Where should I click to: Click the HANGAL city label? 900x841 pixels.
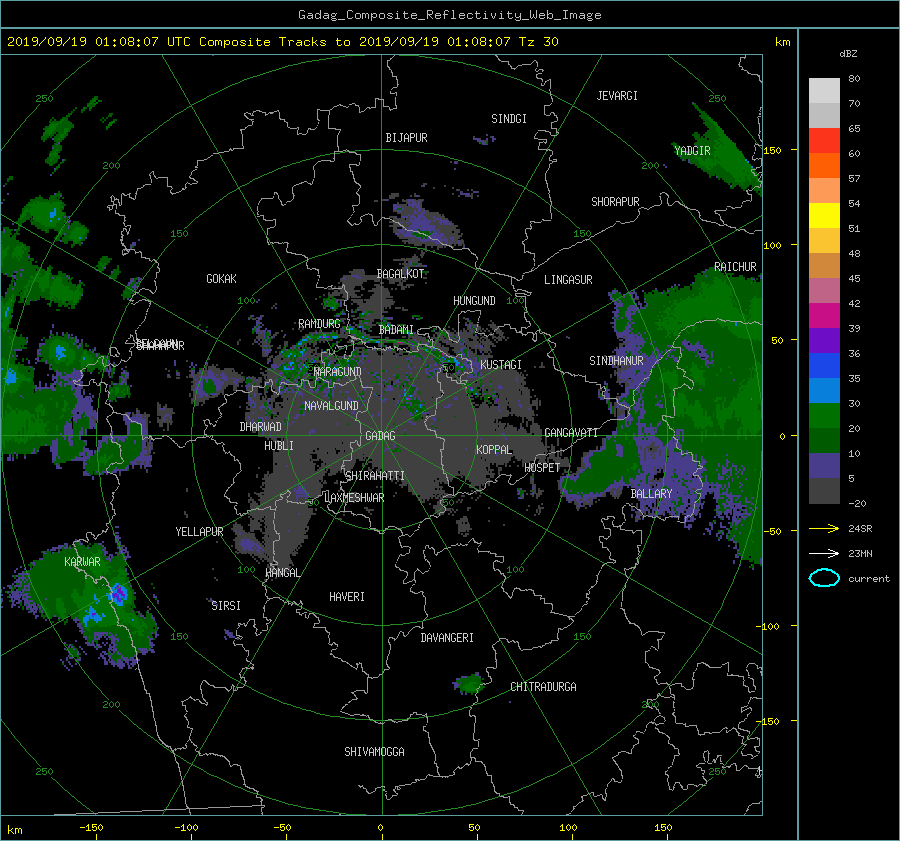282,573
